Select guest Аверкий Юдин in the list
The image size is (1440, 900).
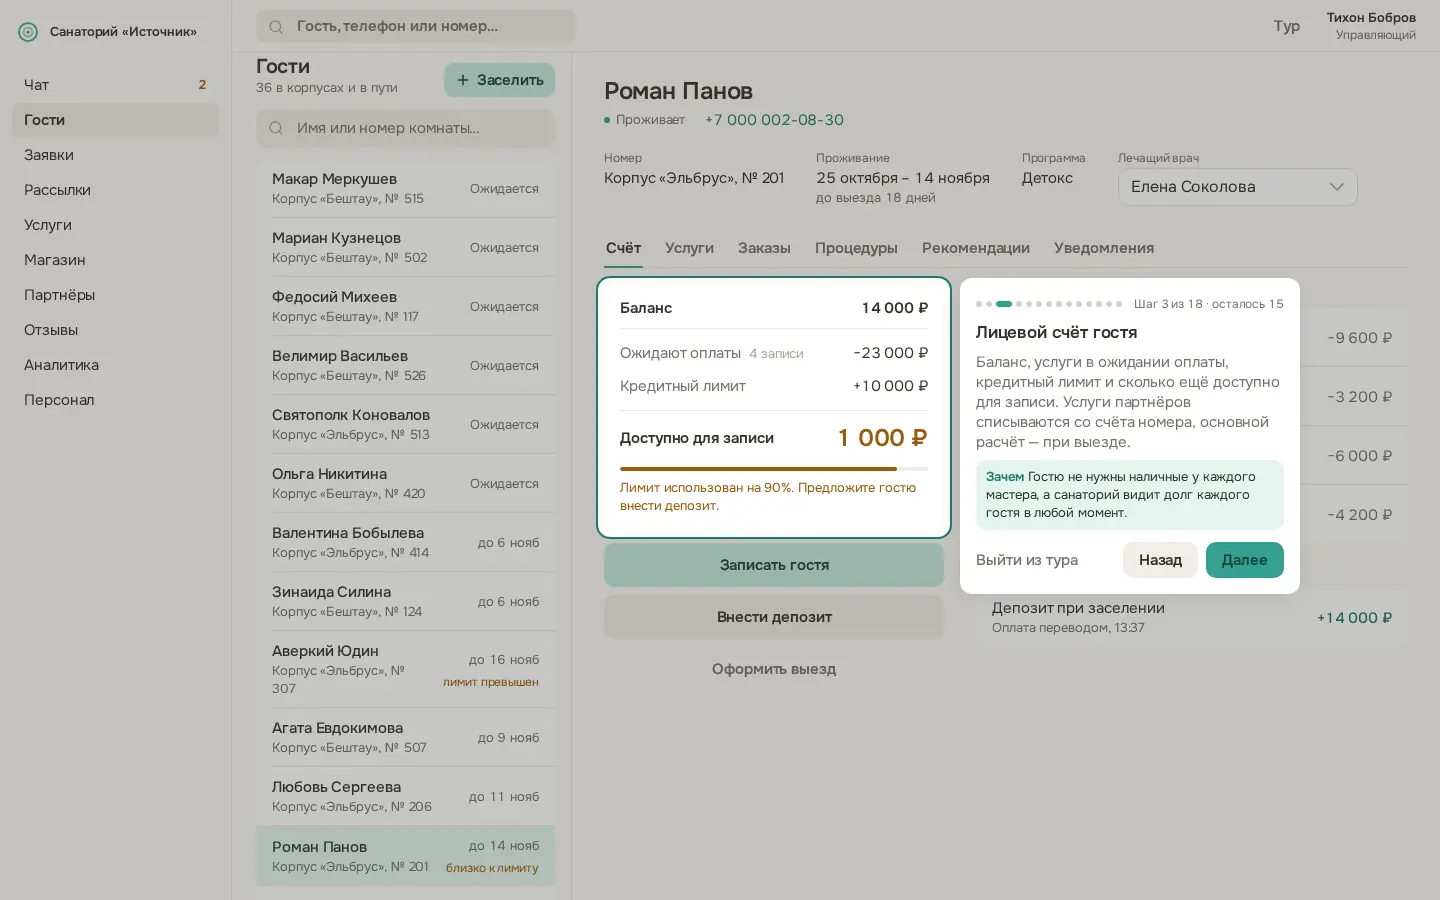coord(405,669)
